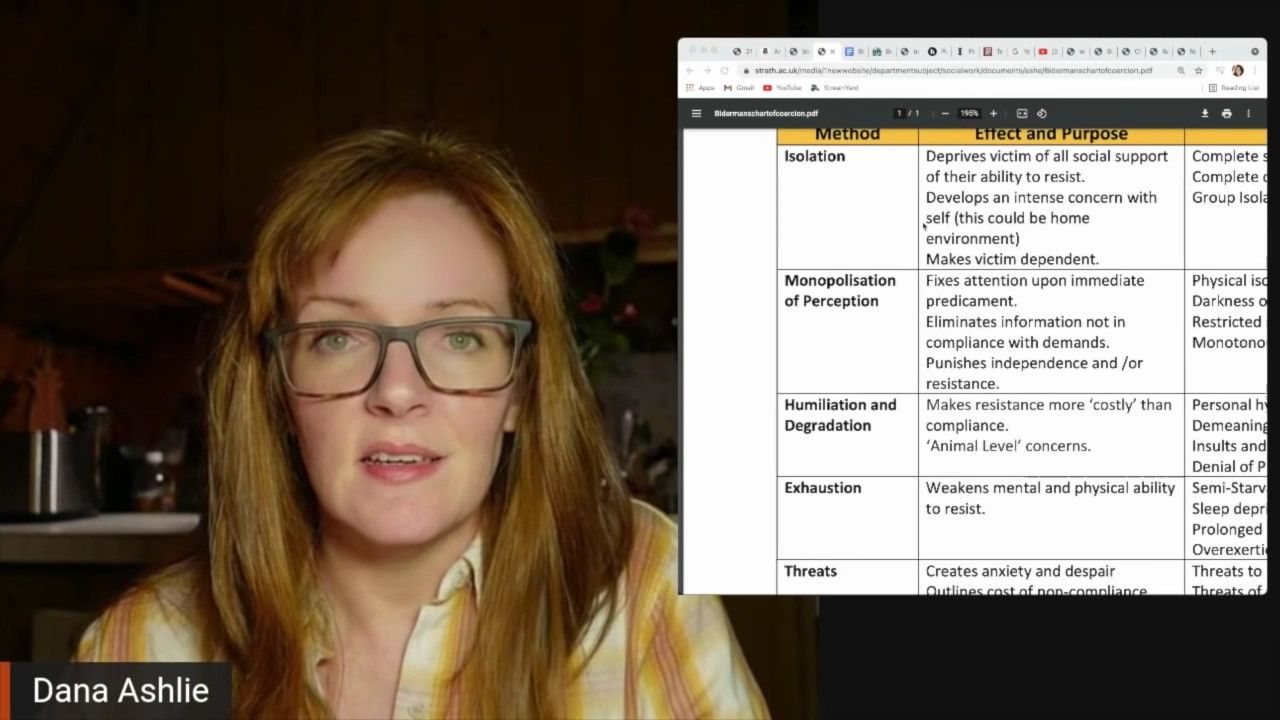
Task: Click the strath.ac.uk address bar
Action: [x=950, y=71]
